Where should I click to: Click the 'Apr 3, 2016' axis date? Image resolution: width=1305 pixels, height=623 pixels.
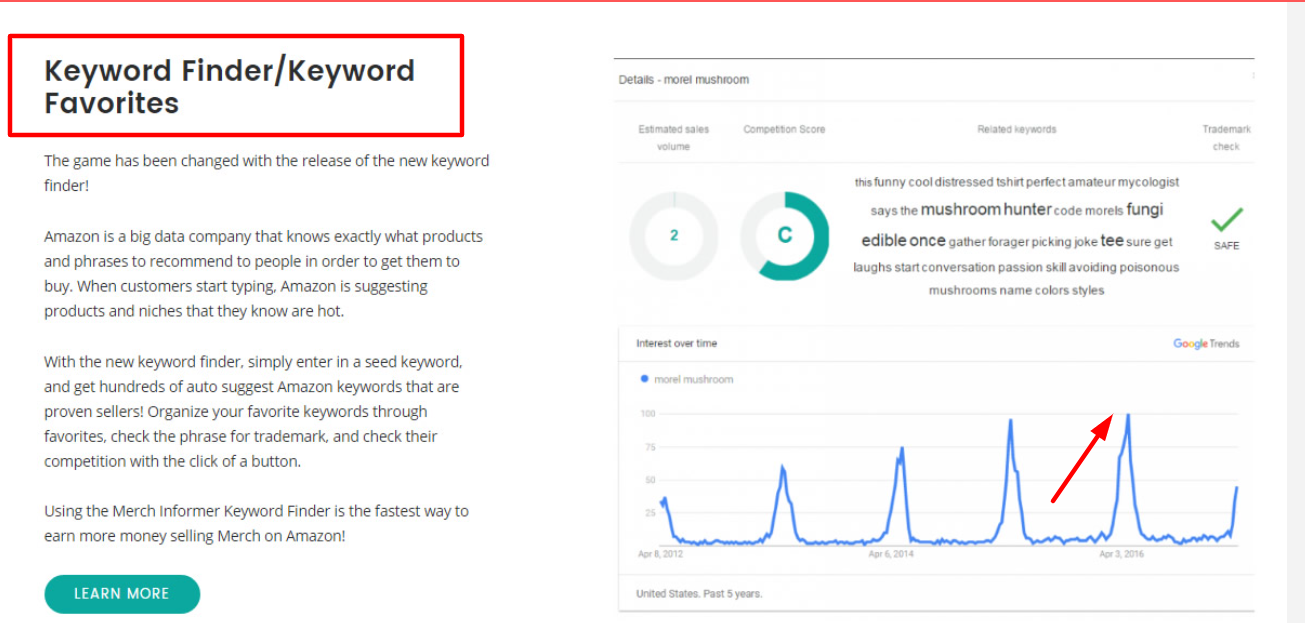1122,553
